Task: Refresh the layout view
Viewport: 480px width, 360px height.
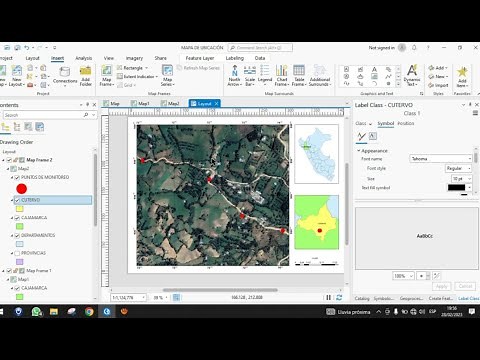Action: pyautogui.click(x=339, y=297)
